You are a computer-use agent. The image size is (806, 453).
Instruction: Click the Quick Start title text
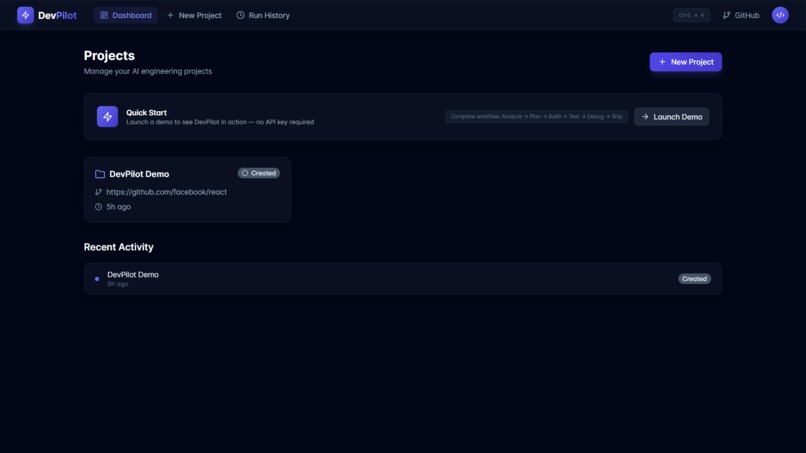tap(146, 113)
